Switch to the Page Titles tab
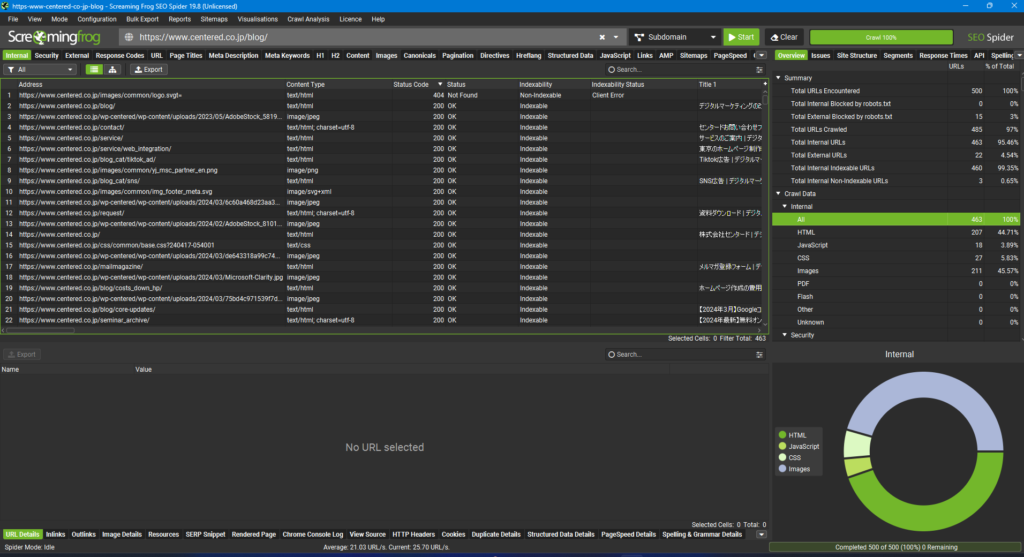This screenshot has width=1024, height=557. click(185, 56)
